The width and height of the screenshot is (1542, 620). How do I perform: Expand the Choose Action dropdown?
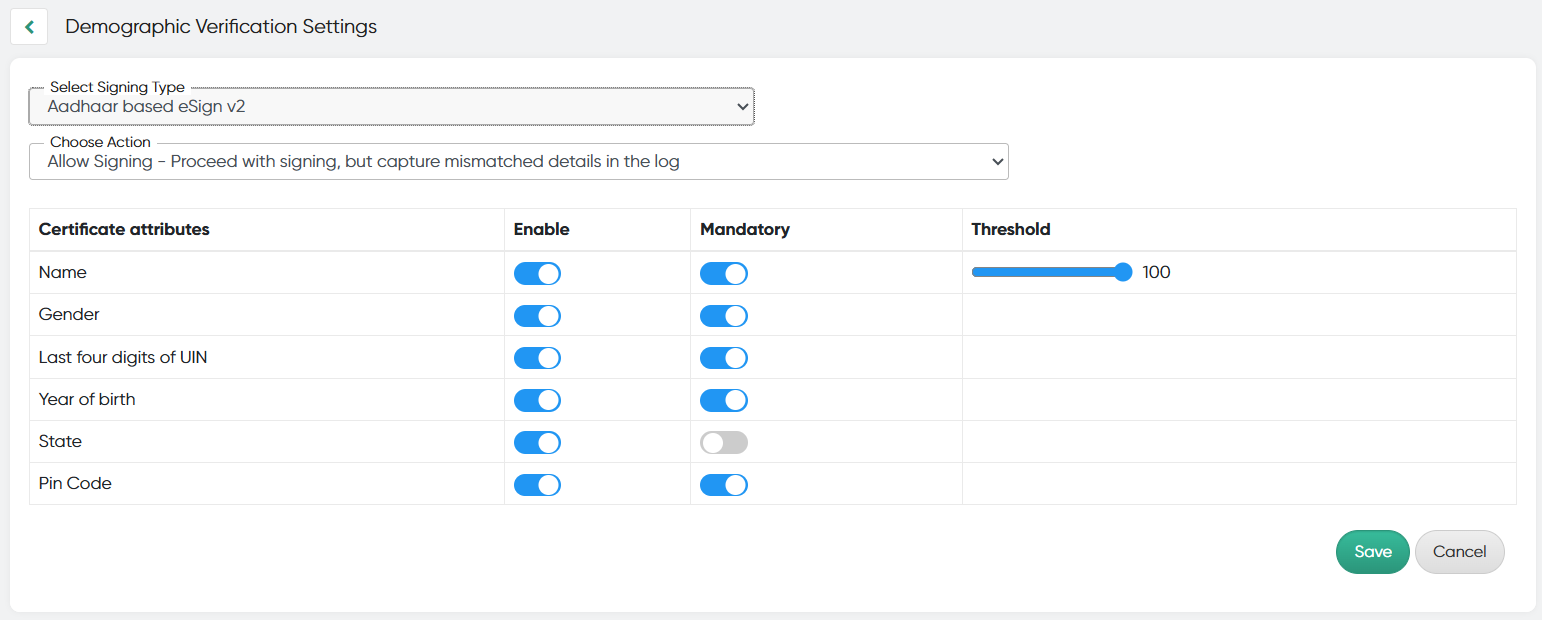pos(518,162)
